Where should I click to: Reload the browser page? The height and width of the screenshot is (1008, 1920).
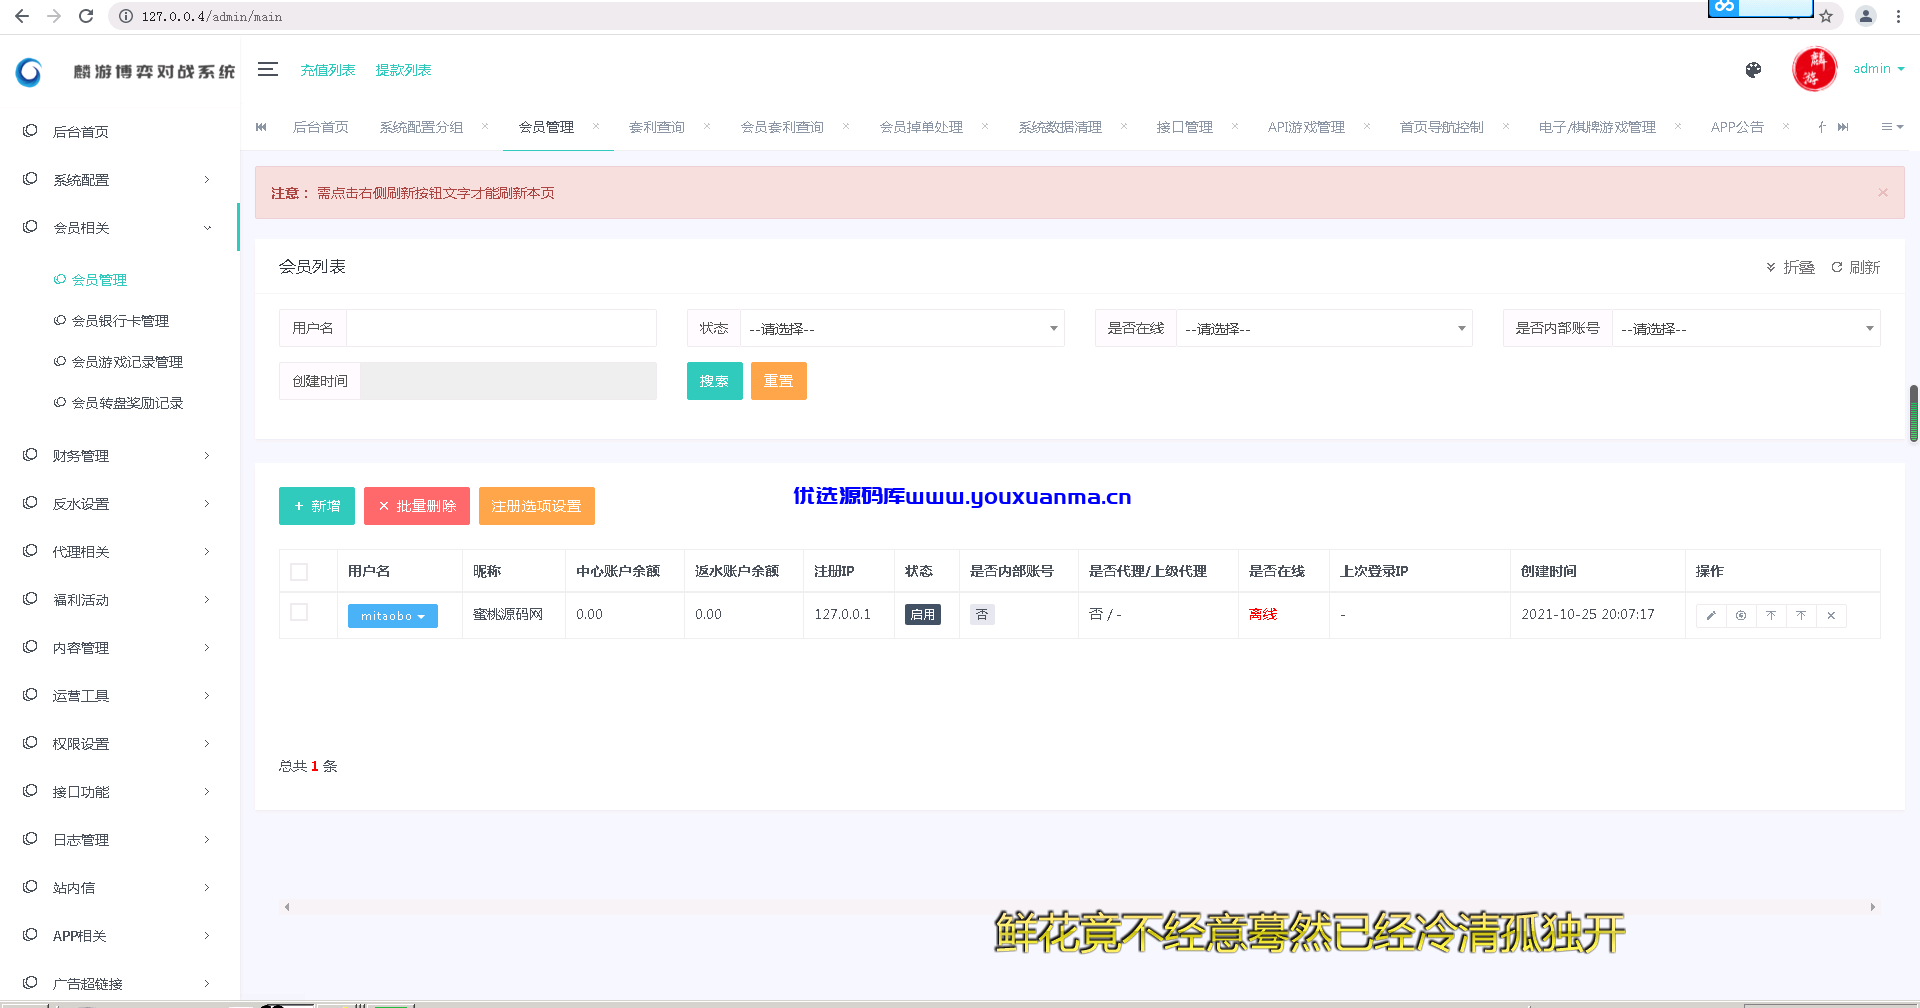click(86, 16)
